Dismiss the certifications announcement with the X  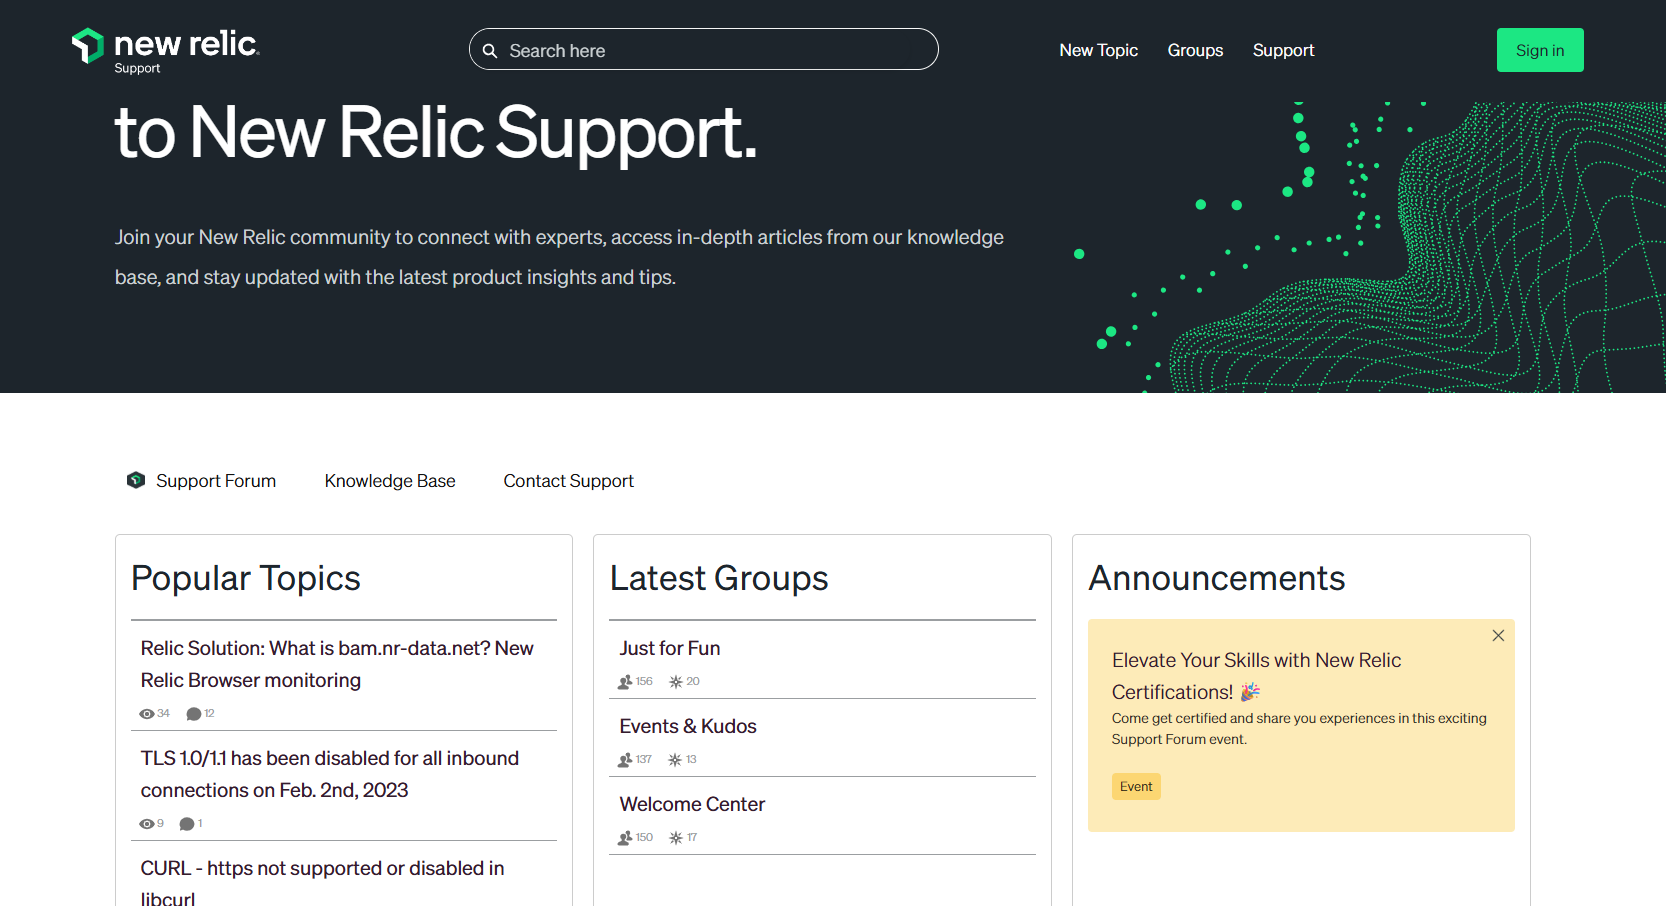coord(1498,635)
